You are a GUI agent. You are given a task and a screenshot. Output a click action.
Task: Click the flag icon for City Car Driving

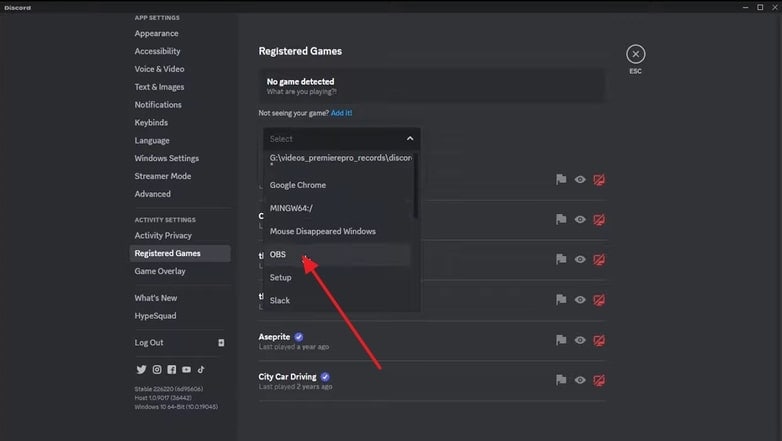(x=561, y=380)
